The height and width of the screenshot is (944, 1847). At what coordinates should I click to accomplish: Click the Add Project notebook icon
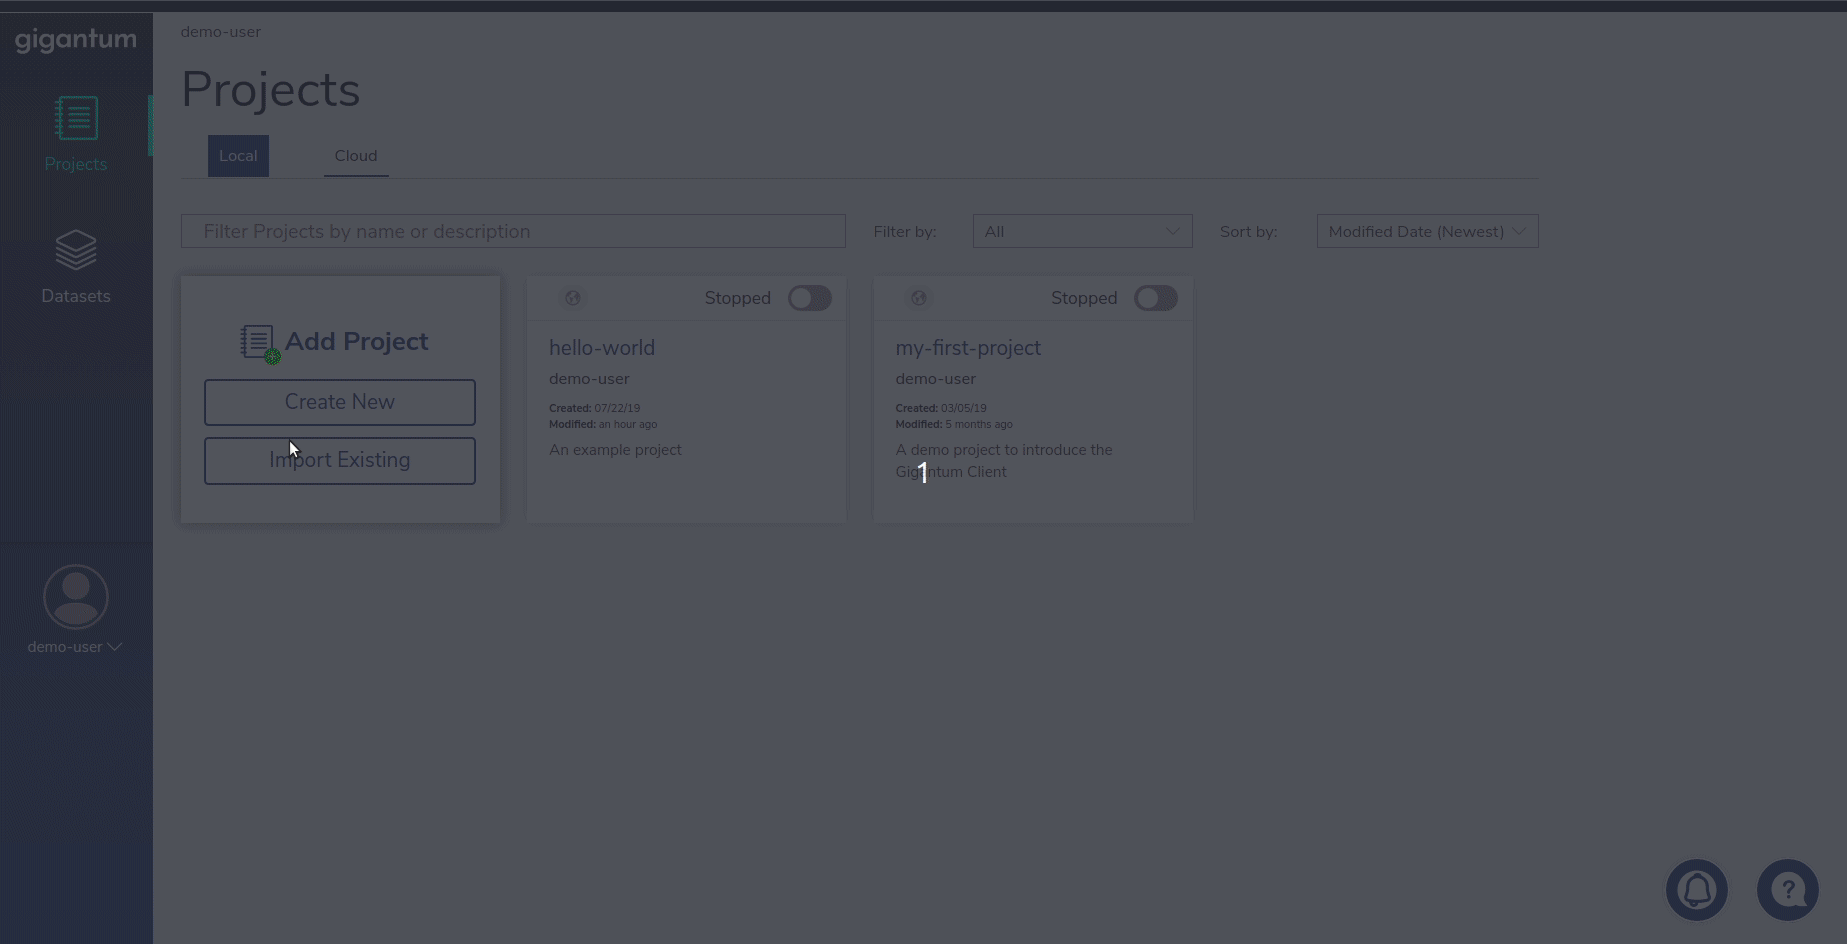(x=259, y=343)
